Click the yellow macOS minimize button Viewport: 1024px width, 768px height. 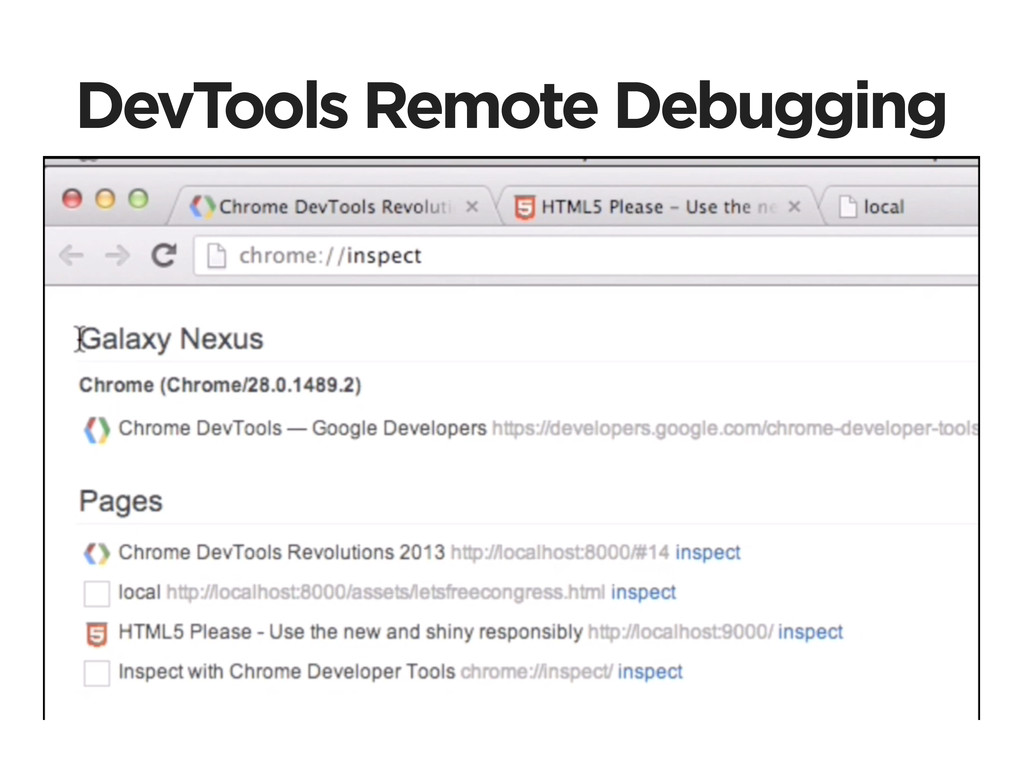(105, 199)
